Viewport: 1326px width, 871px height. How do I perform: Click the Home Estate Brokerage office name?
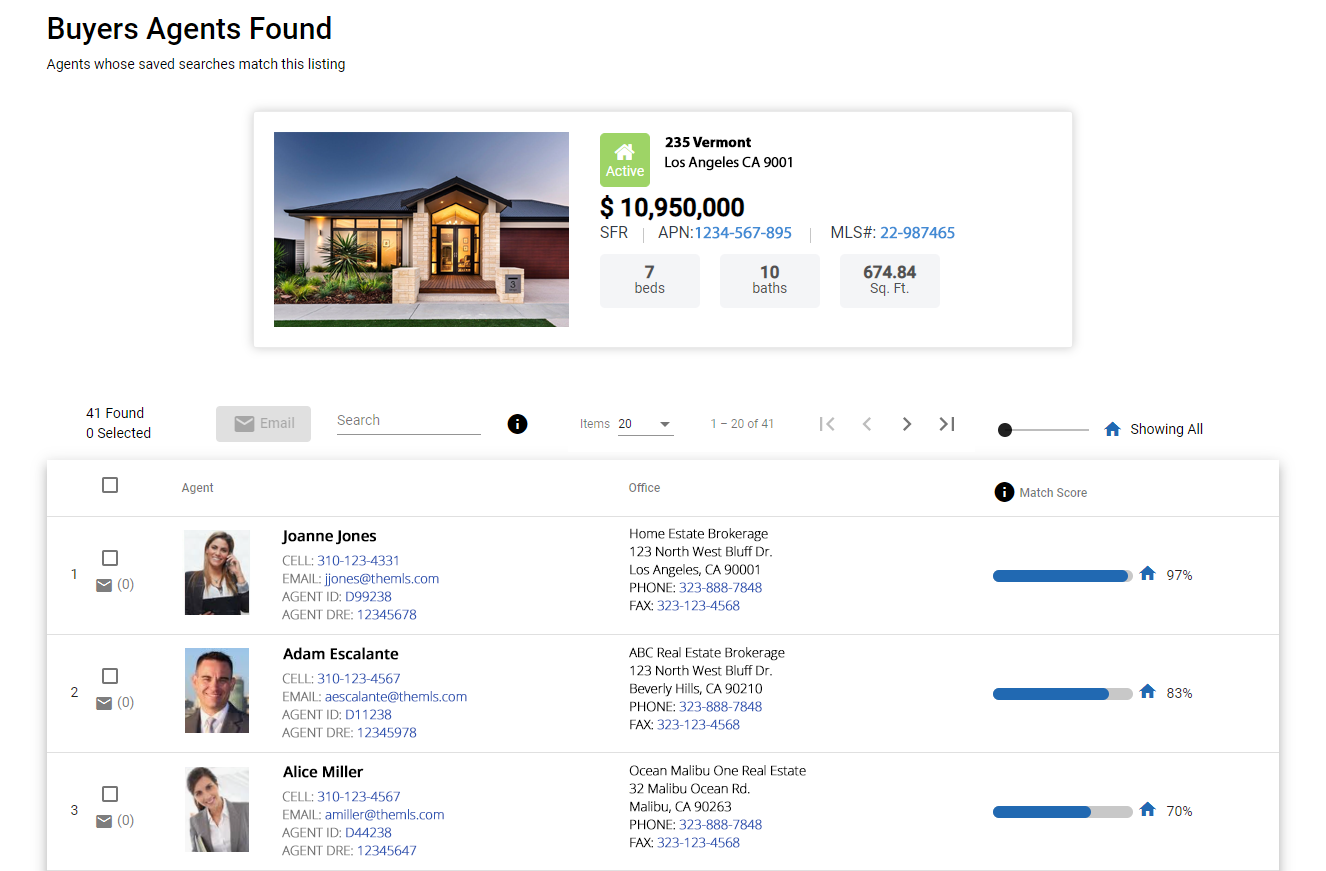tap(698, 534)
